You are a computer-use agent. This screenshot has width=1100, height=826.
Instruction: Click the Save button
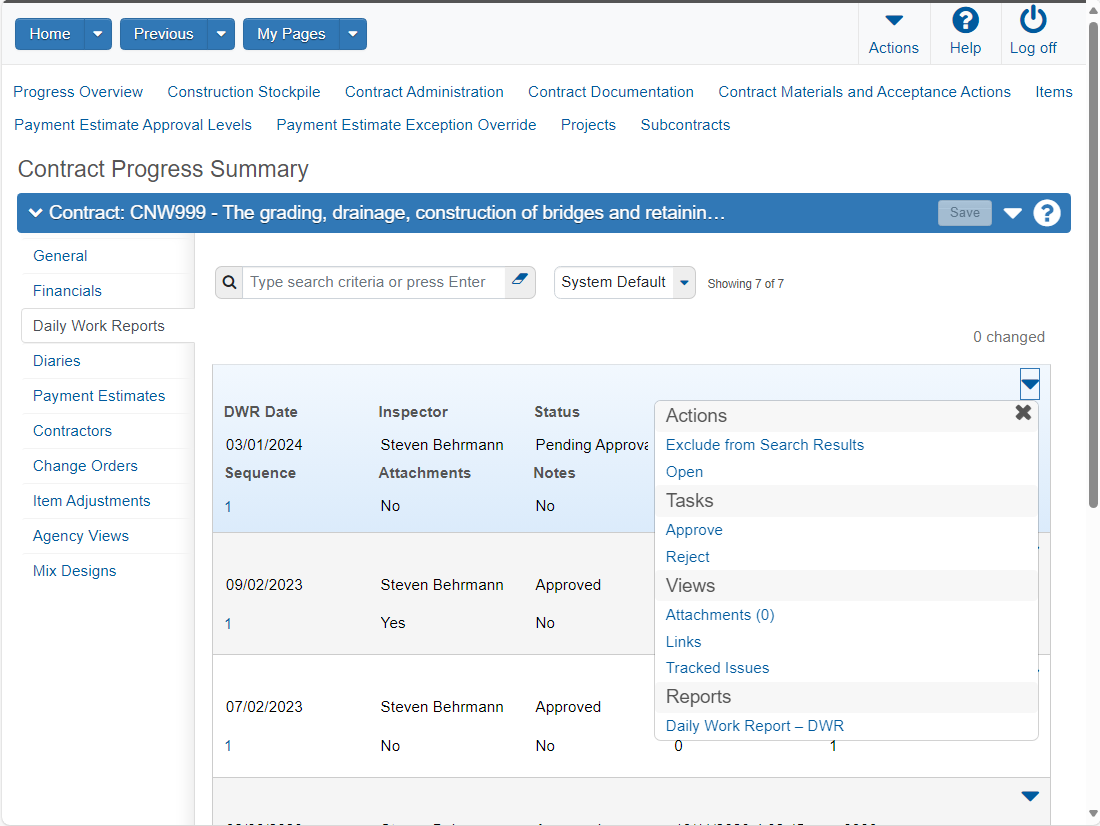pyautogui.click(x=965, y=213)
